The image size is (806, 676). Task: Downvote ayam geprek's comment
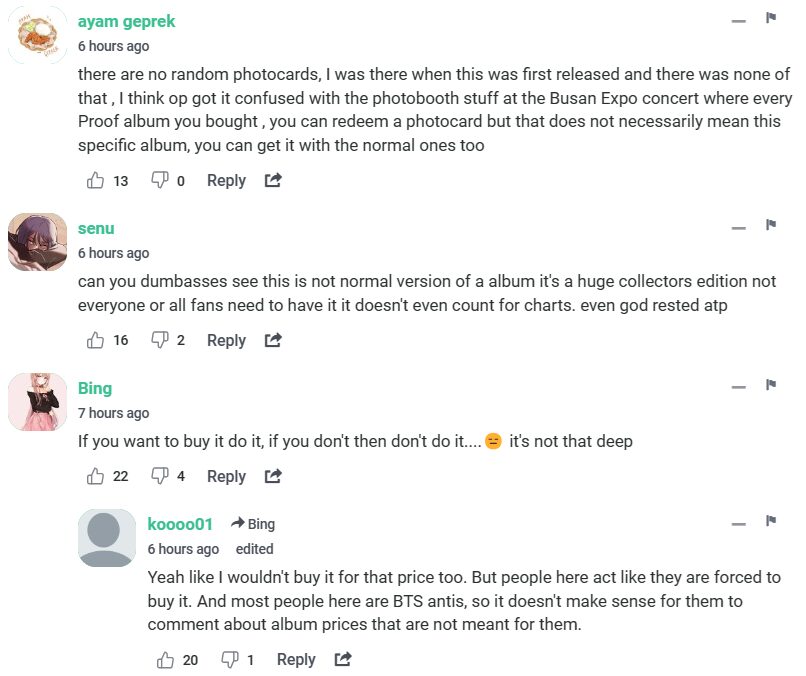[159, 180]
